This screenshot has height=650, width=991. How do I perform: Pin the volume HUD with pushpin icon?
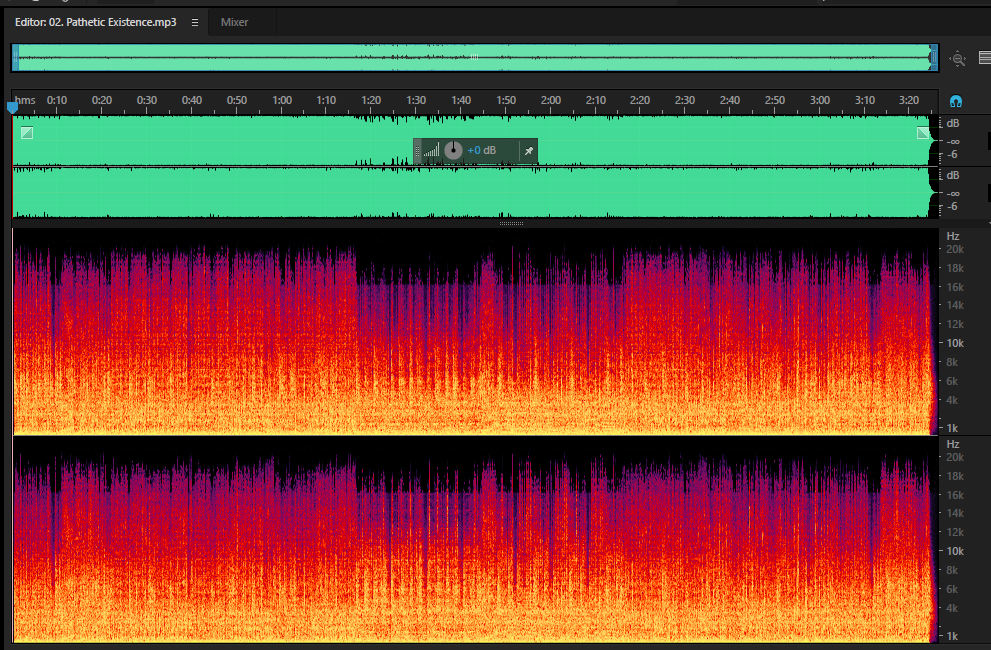(529, 150)
